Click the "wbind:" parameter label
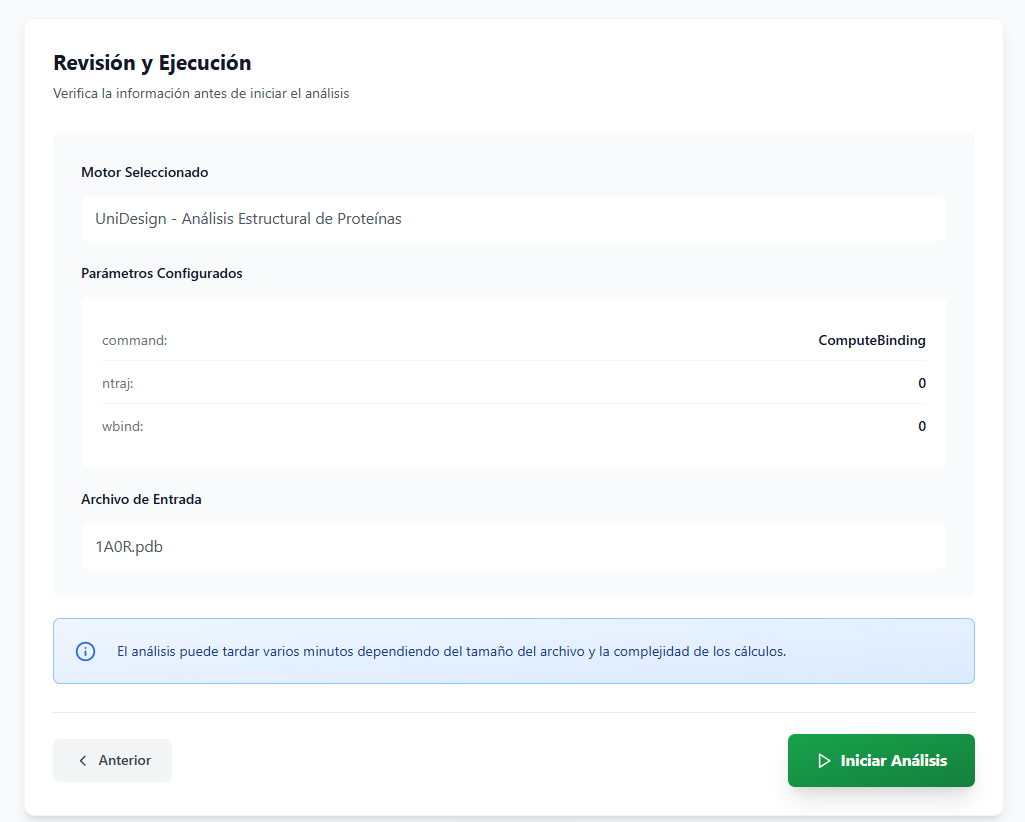The width and height of the screenshot is (1025, 822). [122, 426]
